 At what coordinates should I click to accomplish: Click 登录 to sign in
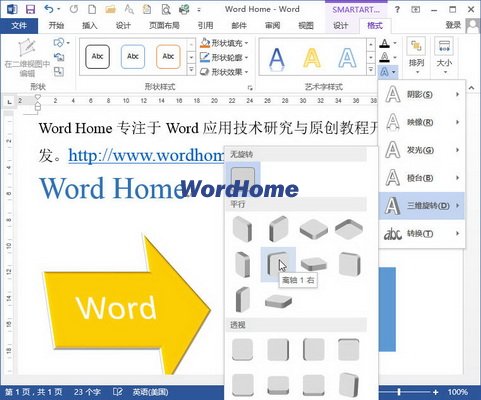(x=453, y=25)
